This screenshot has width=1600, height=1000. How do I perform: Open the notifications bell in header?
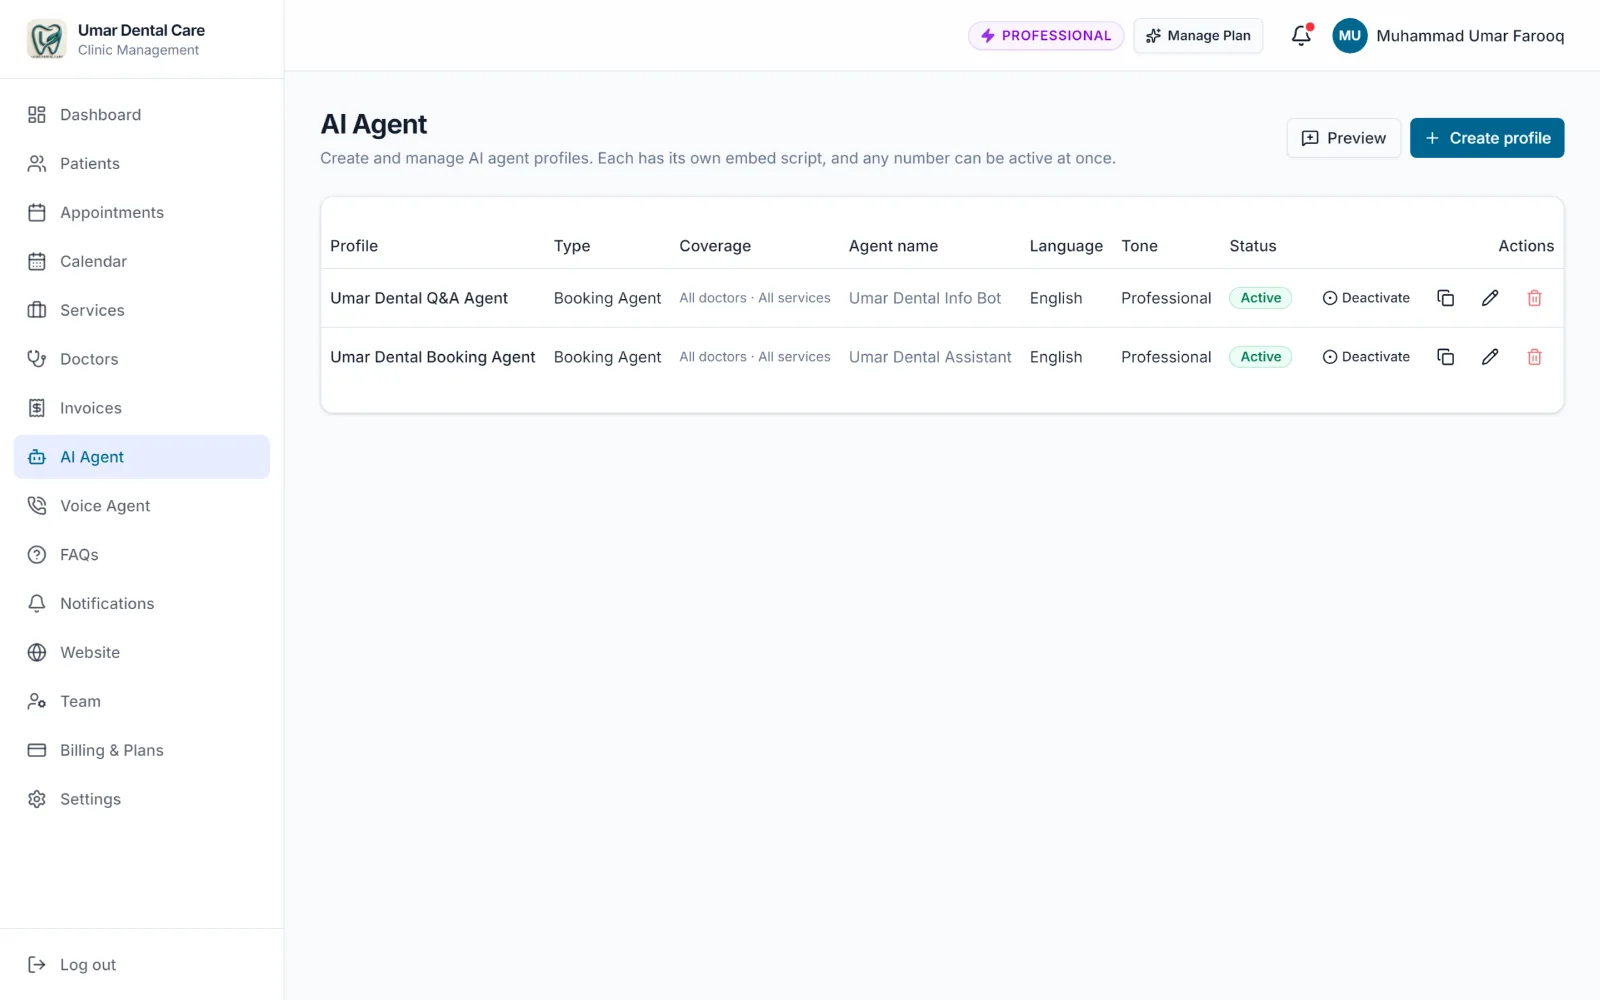[1301, 35]
